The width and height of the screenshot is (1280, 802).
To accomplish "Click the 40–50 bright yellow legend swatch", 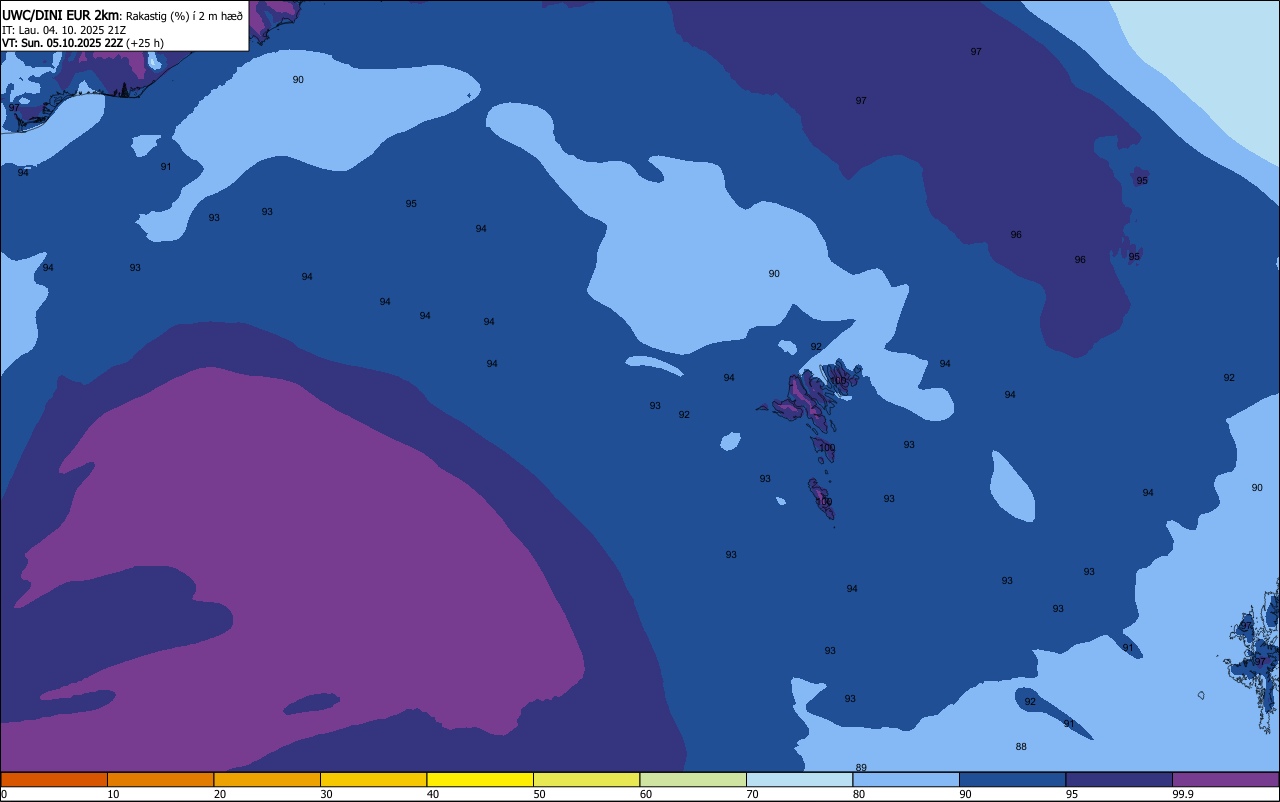I will [x=480, y=779].
